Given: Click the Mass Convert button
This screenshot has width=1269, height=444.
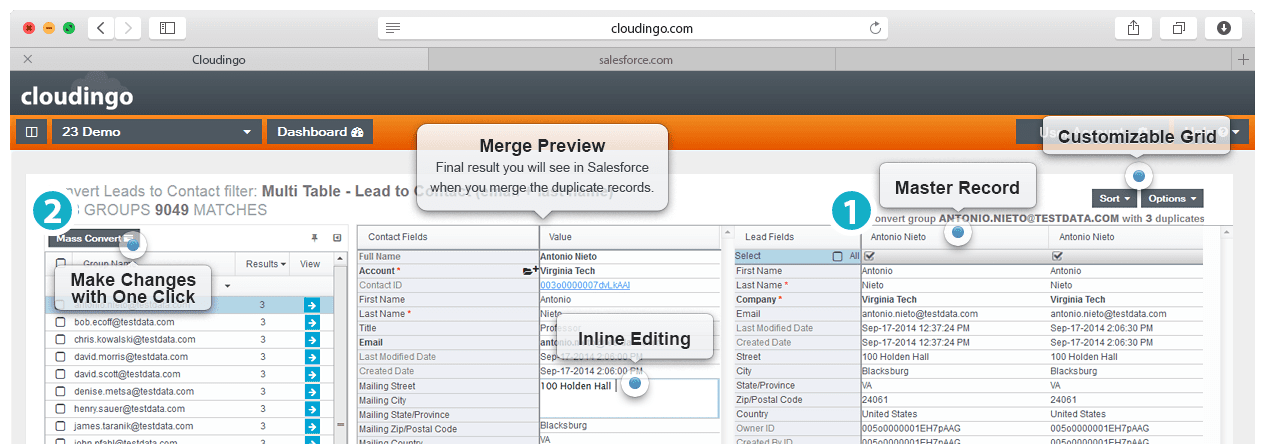Looking at the screenshot, I should click(94, 239).
